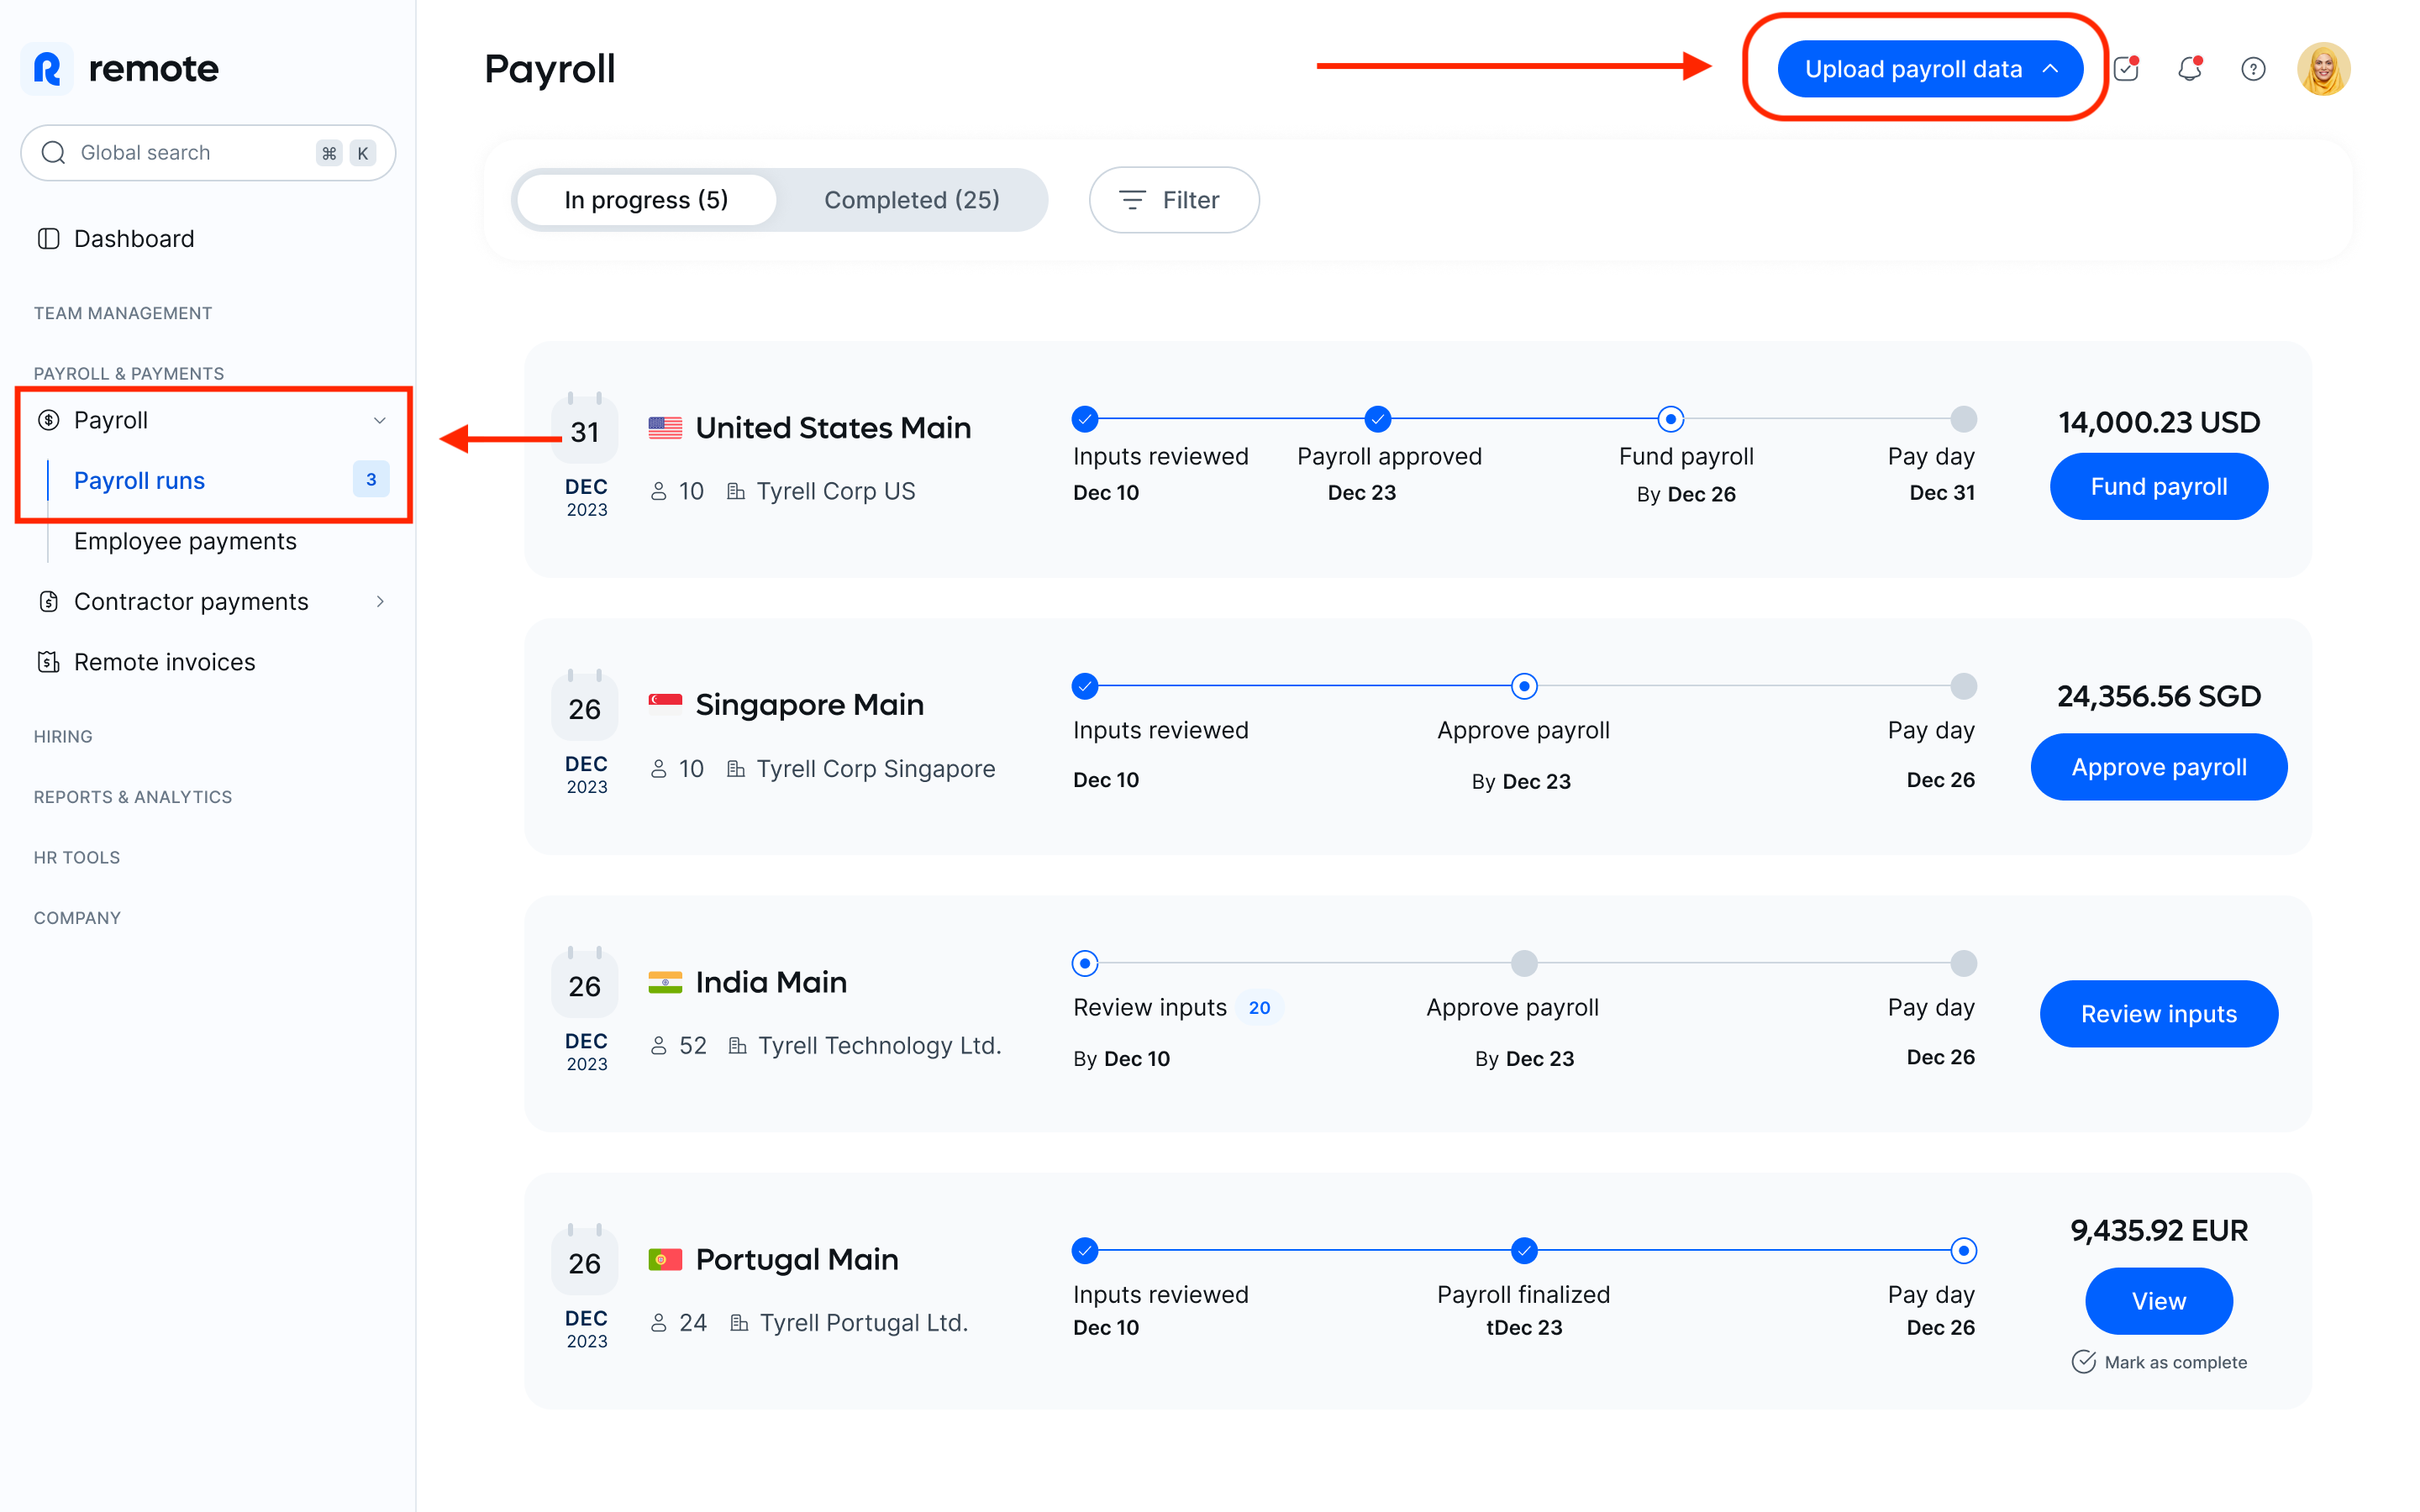Click the Singapore flag icon

[x=665, y=705]
